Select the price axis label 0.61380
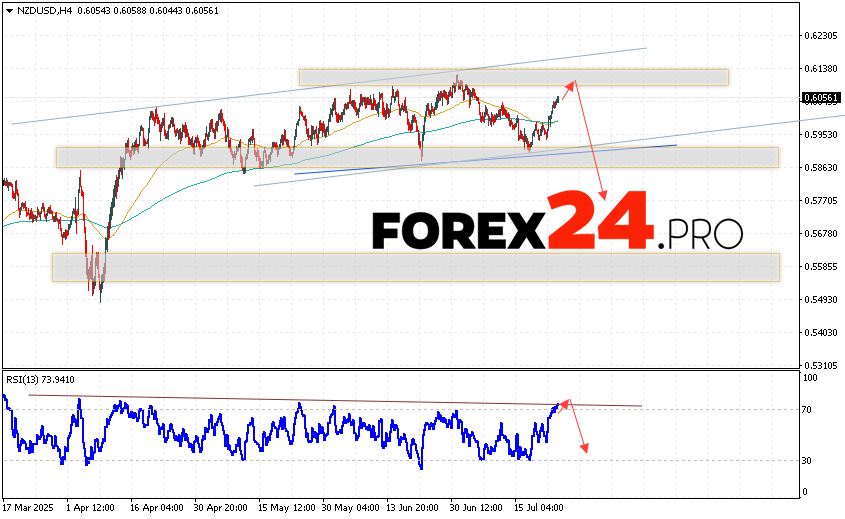 tap(821, 68)
